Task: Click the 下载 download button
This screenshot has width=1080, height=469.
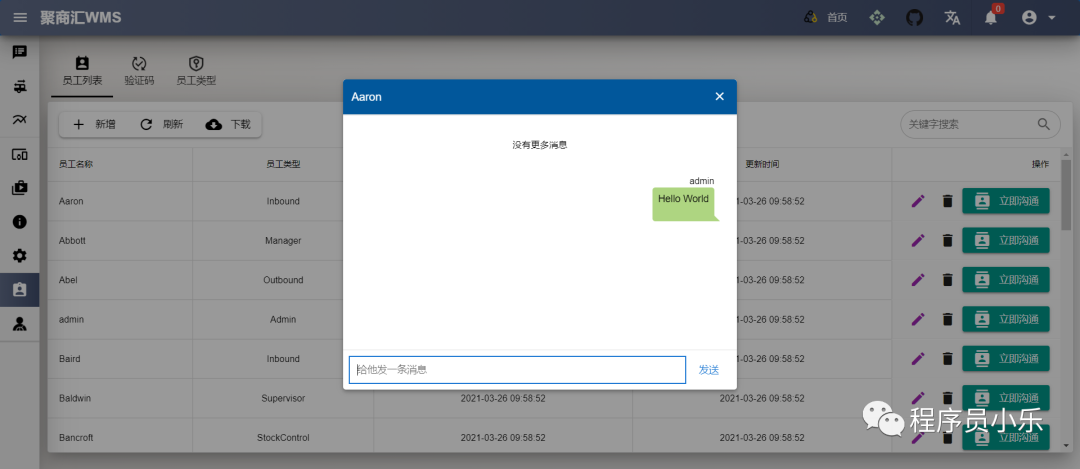Action: 228,125
